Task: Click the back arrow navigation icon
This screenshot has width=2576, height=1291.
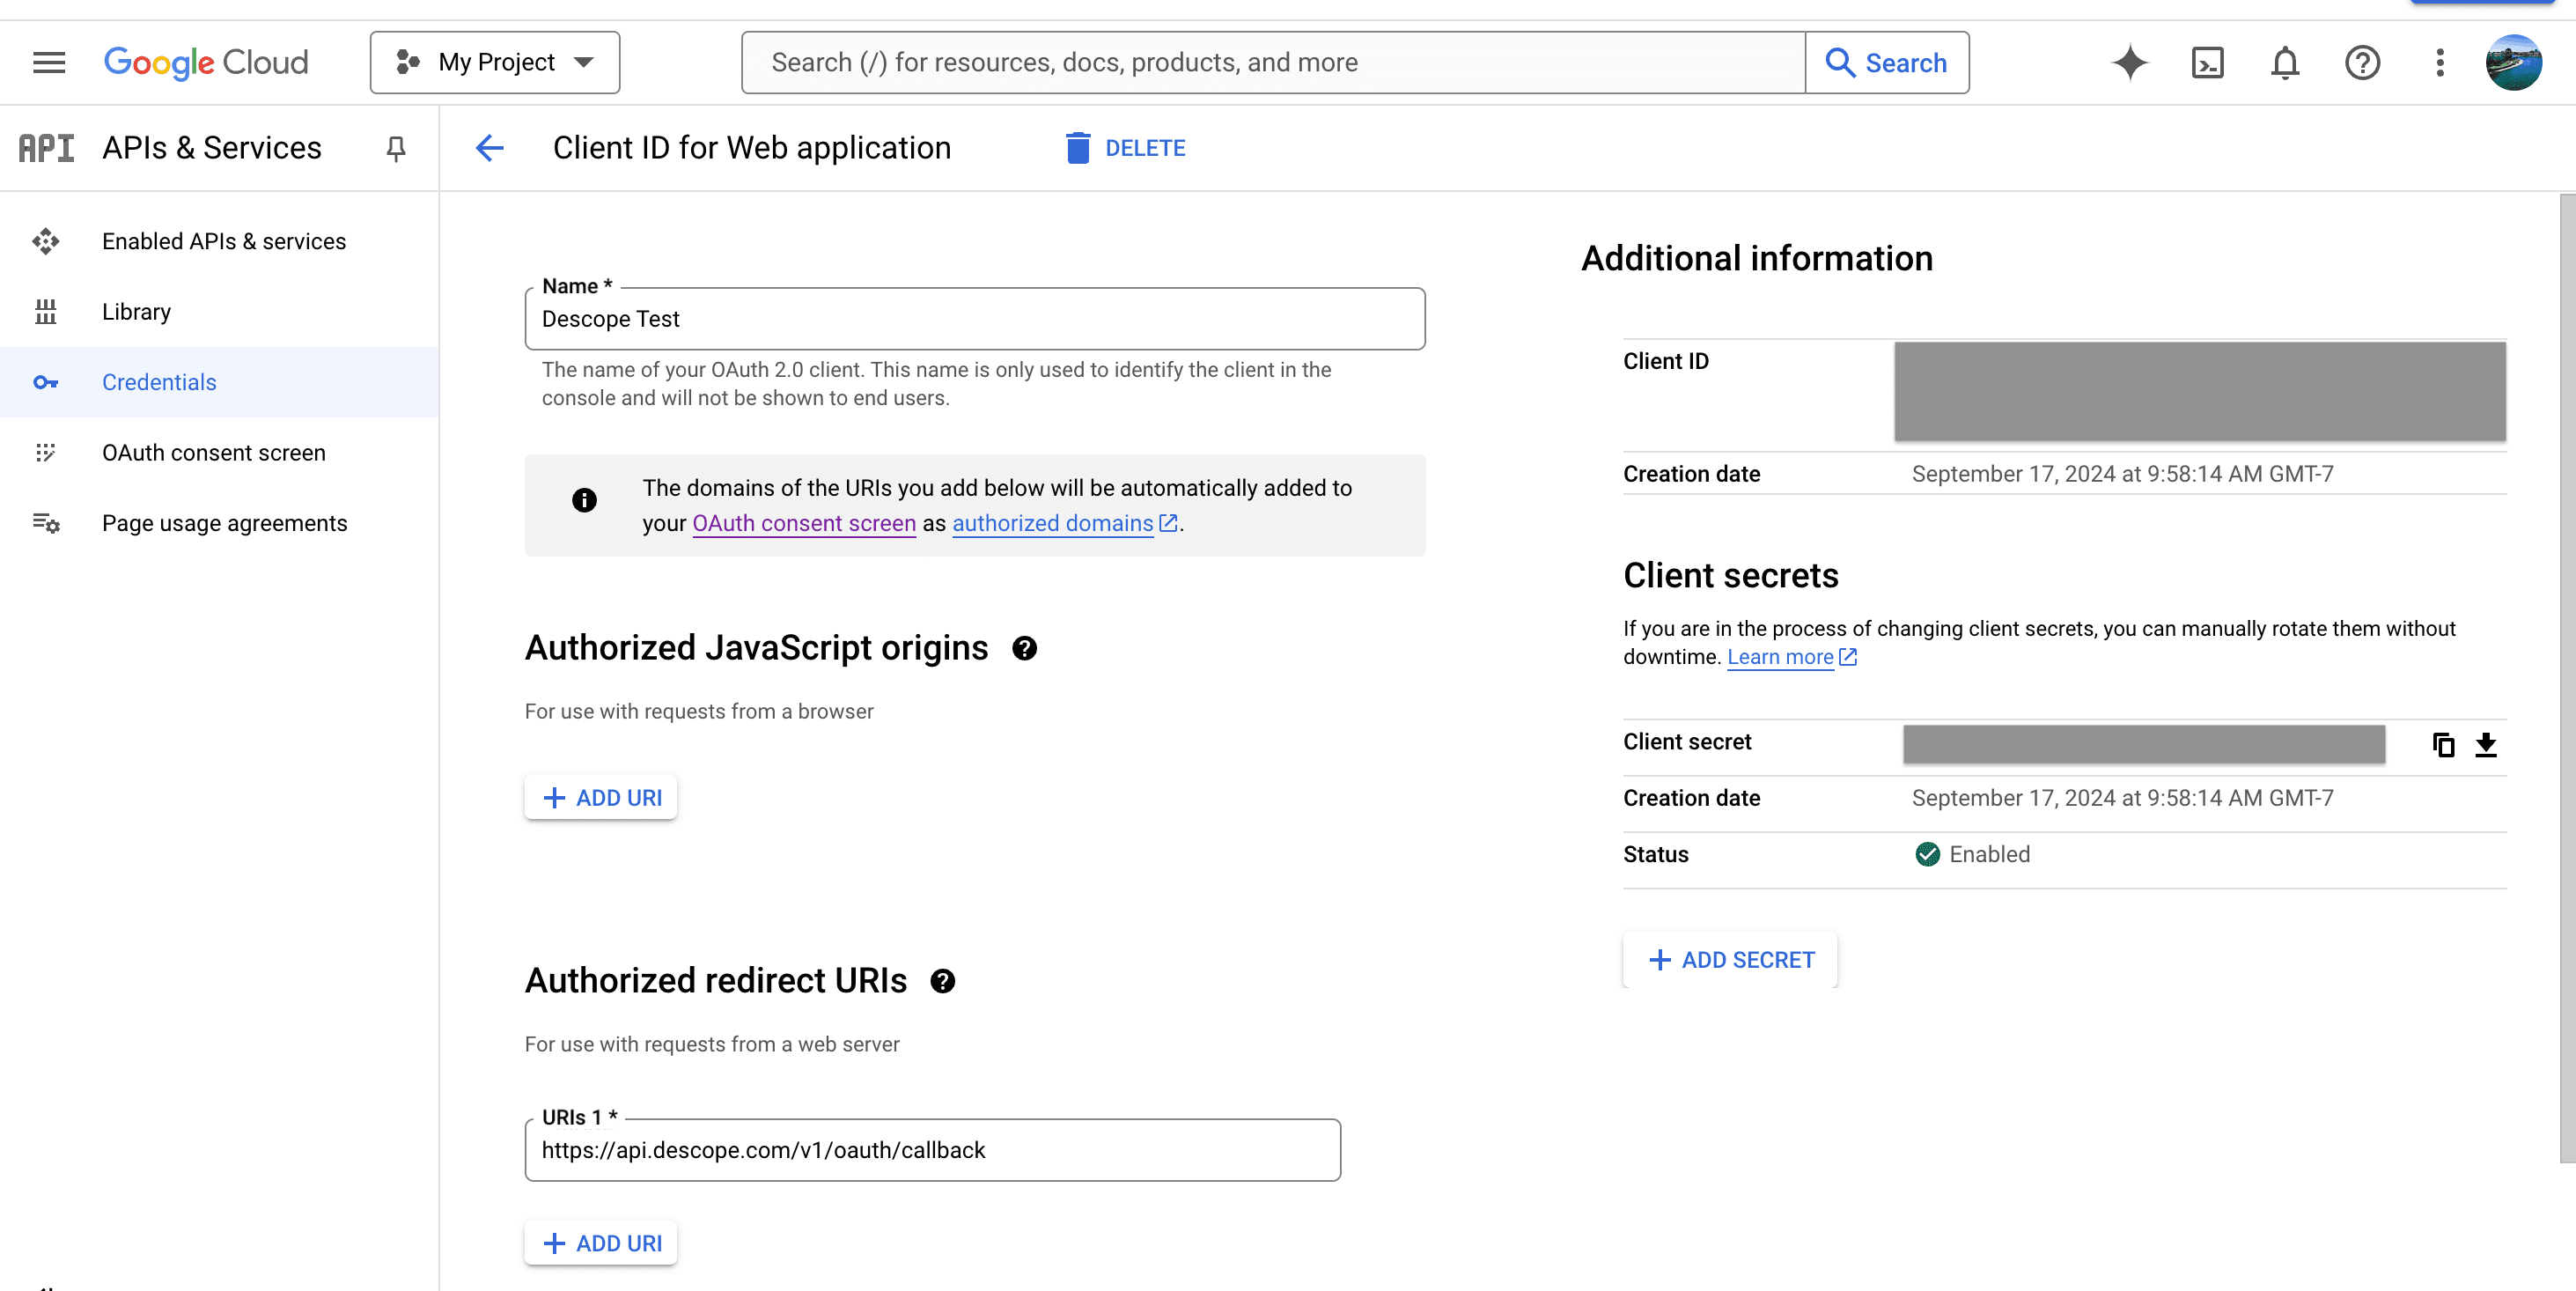Action: pyautogui.click(x=489, y=148)
